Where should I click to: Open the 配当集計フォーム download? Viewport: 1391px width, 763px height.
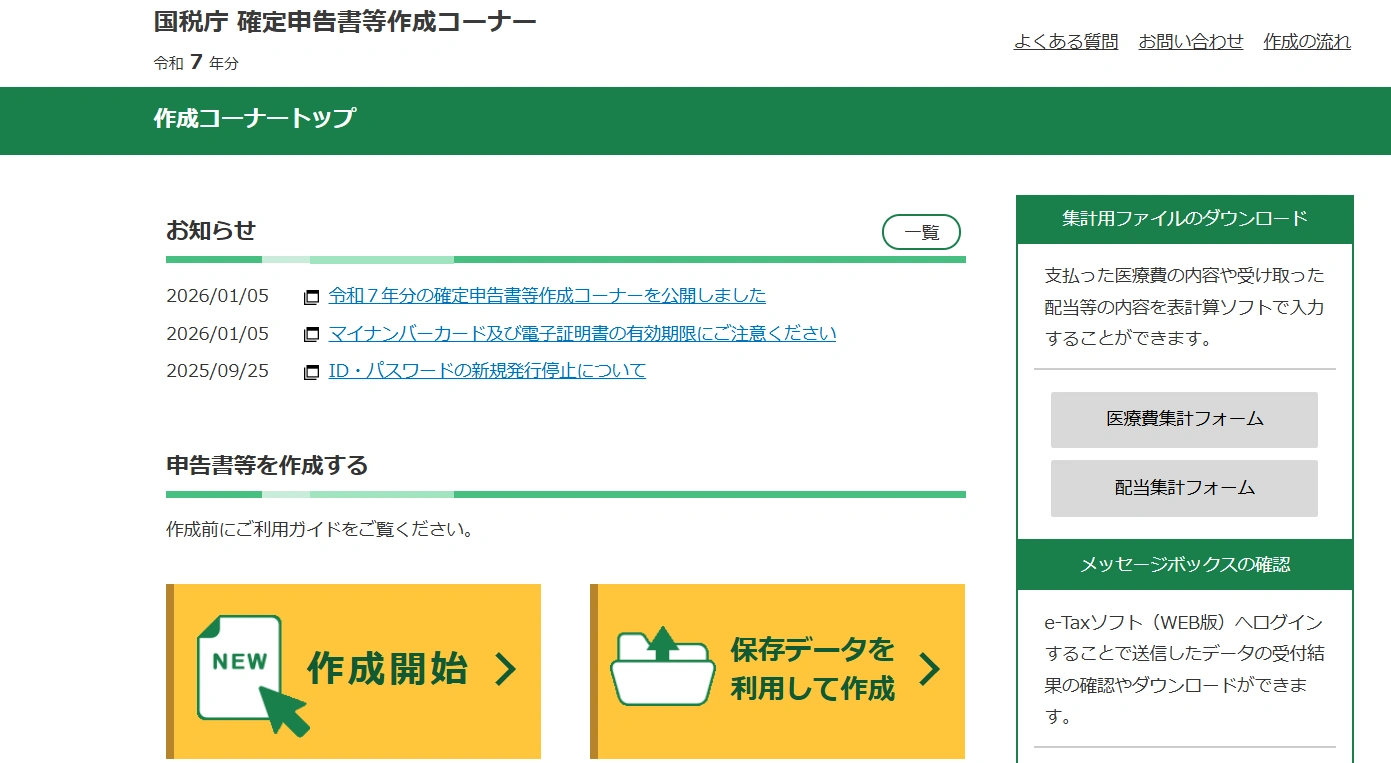(x=1183, y=489)
